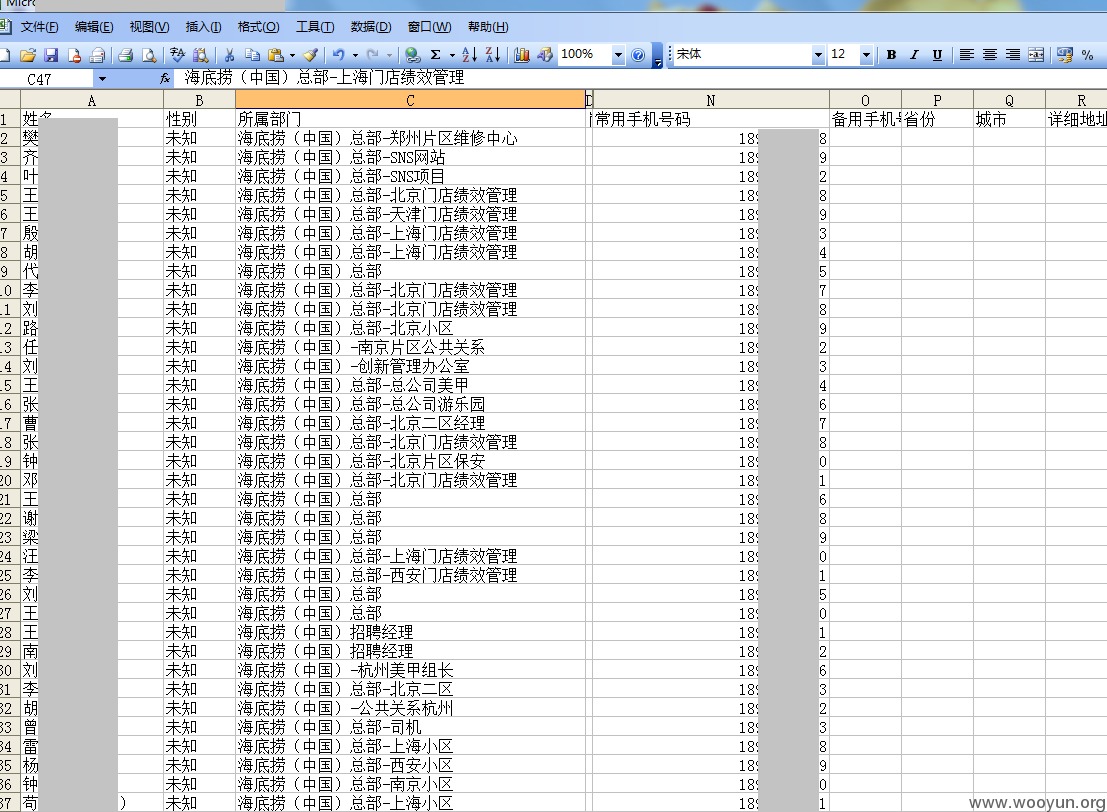Select column Q header
Screen dimensions: 1107x812
pos(1009,100)
